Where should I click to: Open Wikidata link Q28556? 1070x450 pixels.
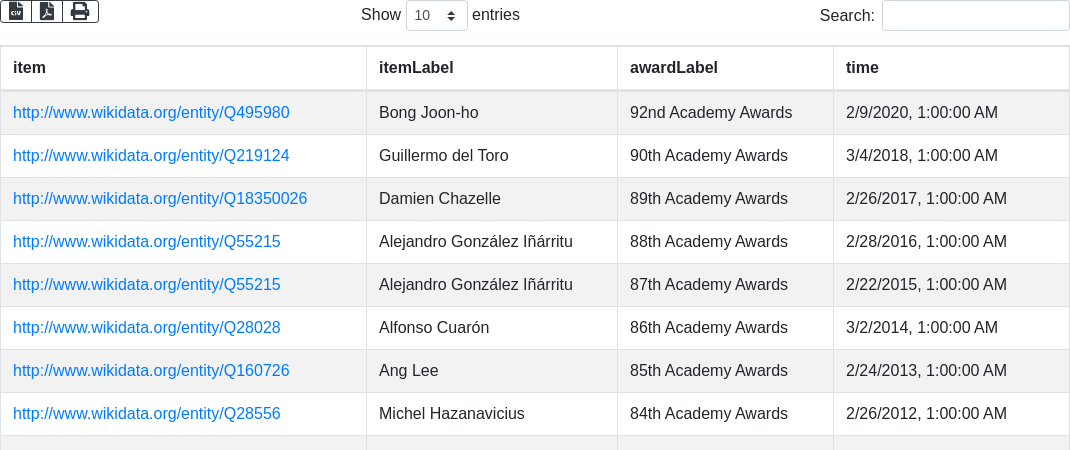pos(147,414)
